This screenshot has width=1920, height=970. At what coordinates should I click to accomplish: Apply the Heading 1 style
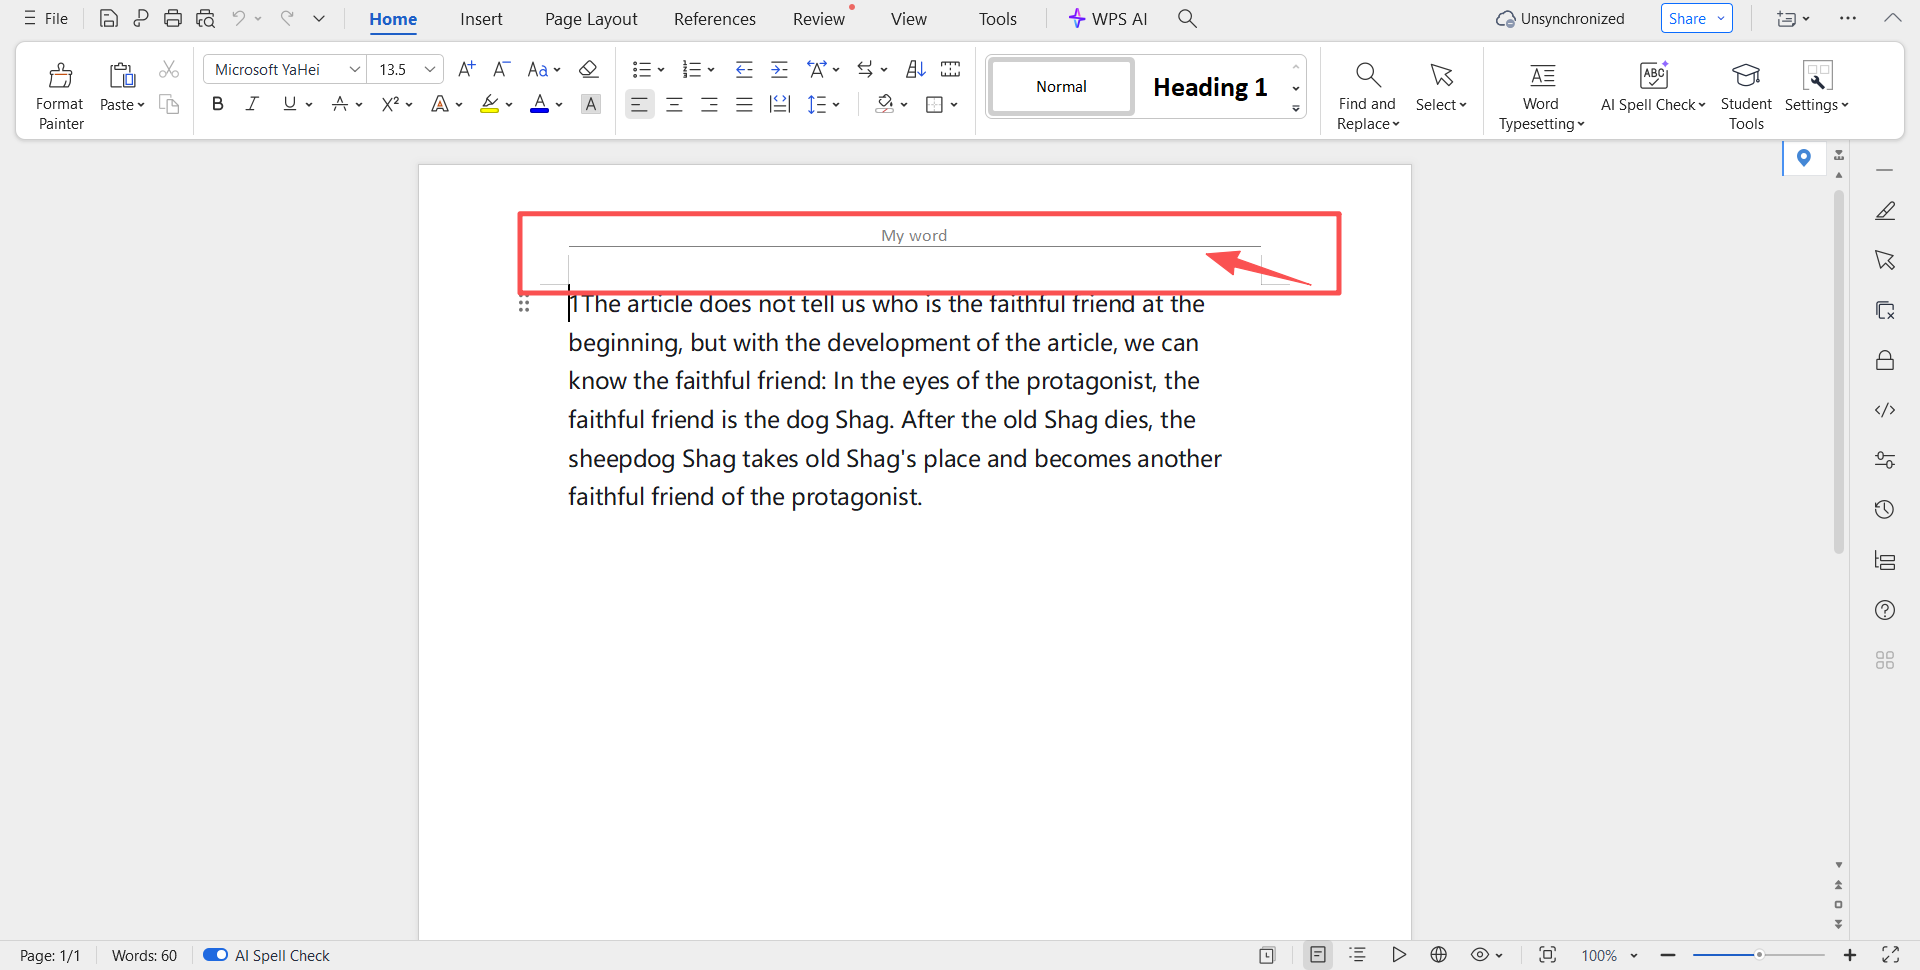pyautogui.click(x=1209, y=87)
